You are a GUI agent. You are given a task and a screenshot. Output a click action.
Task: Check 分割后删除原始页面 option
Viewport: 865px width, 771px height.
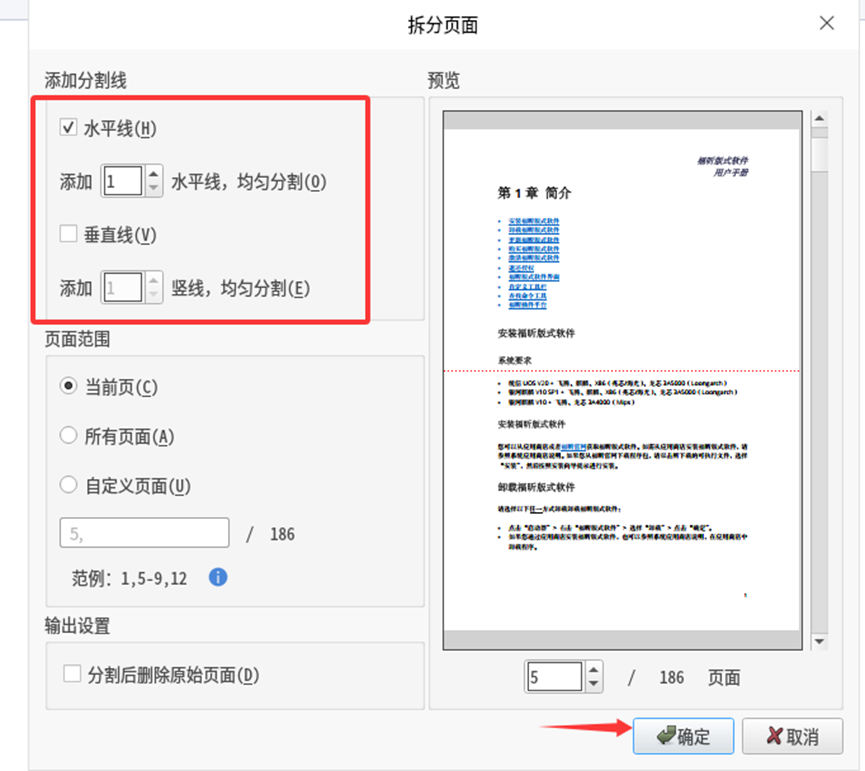coord(72,674)
